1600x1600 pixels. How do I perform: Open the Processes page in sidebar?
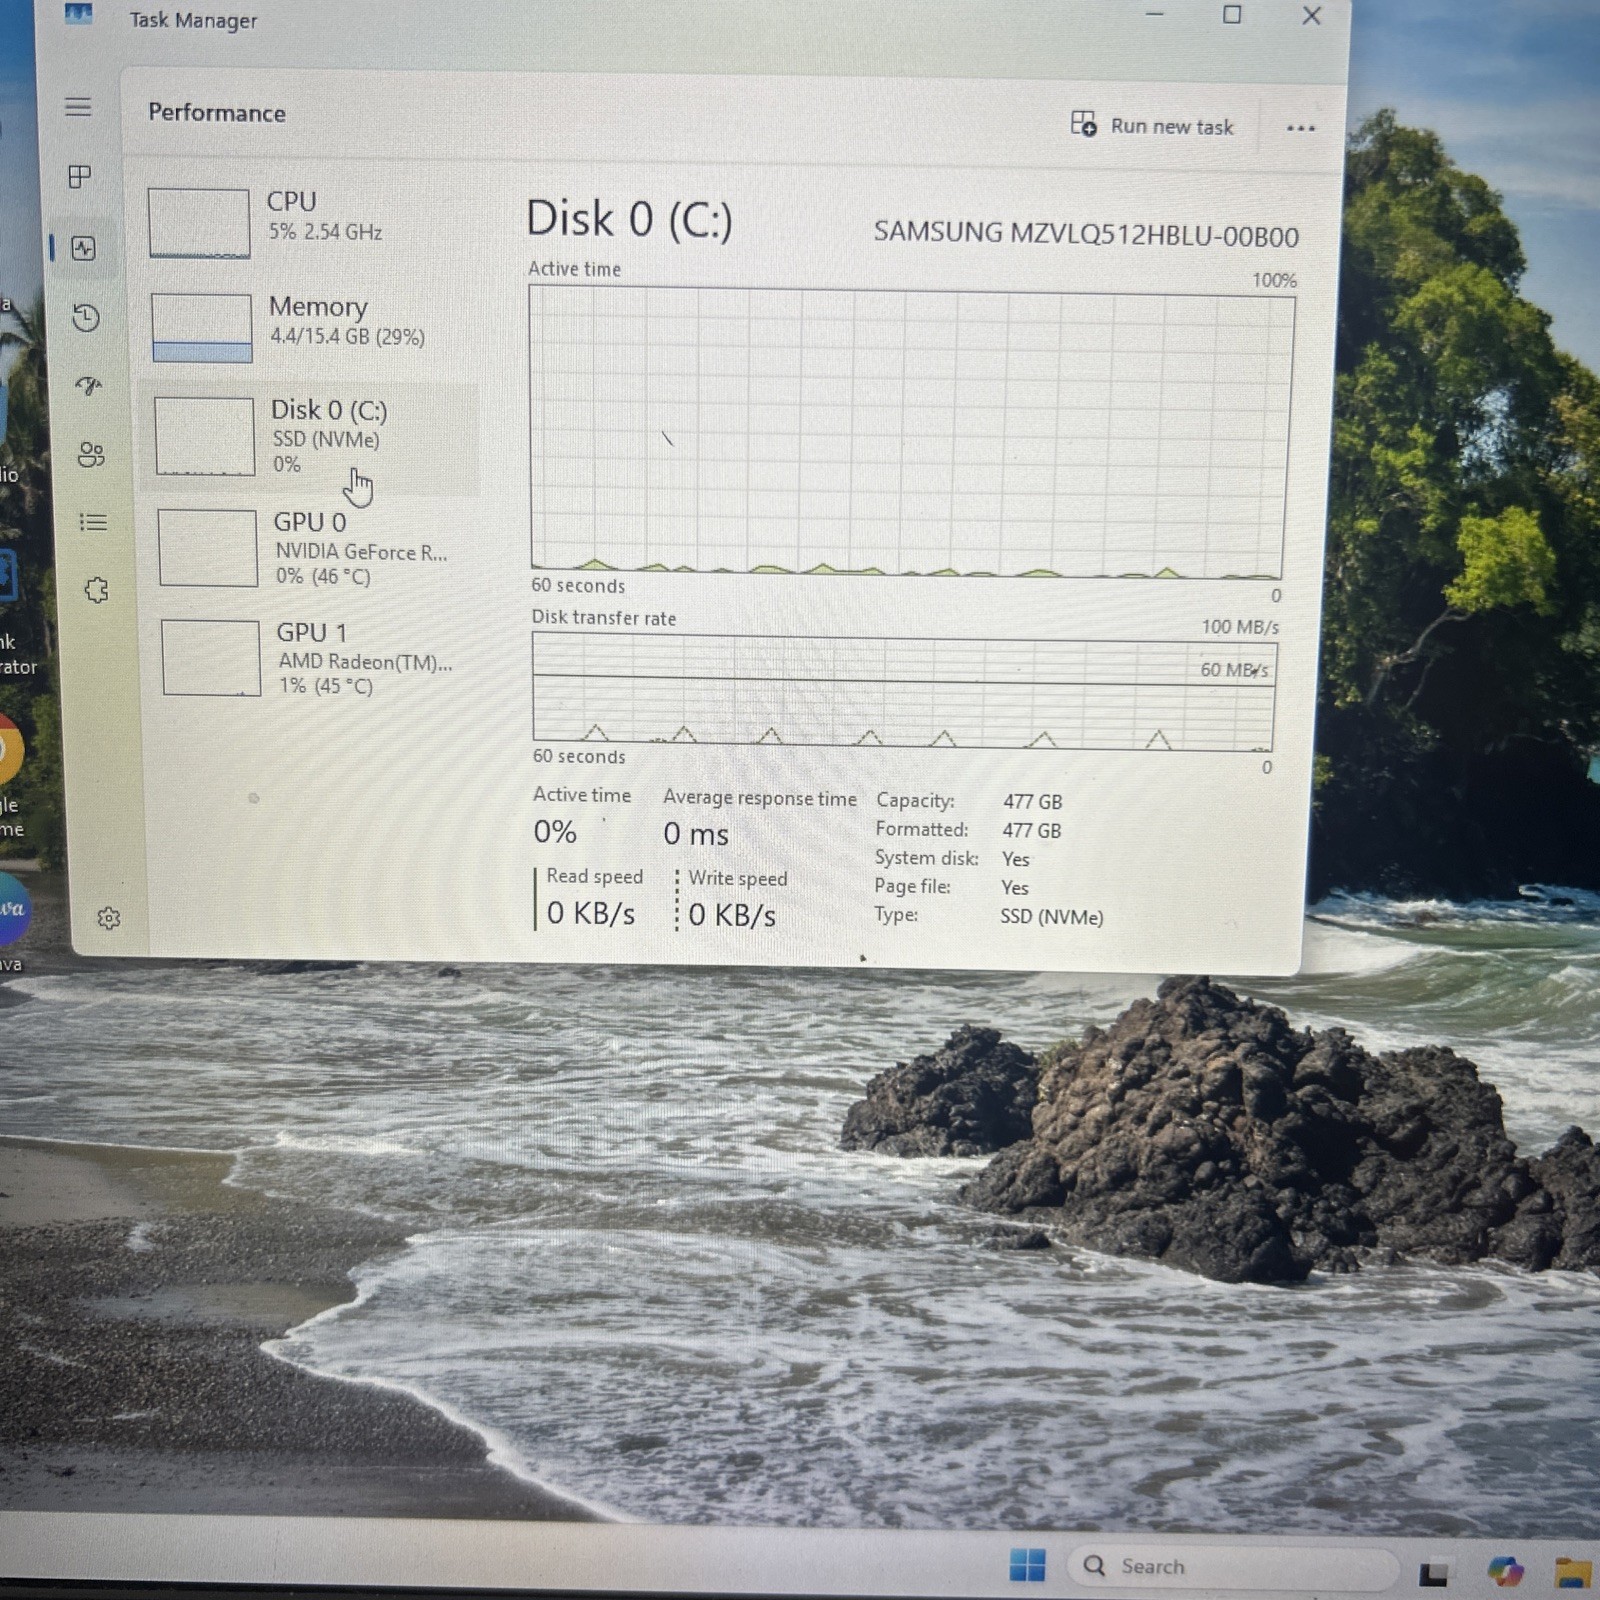(x=80, y=177)
